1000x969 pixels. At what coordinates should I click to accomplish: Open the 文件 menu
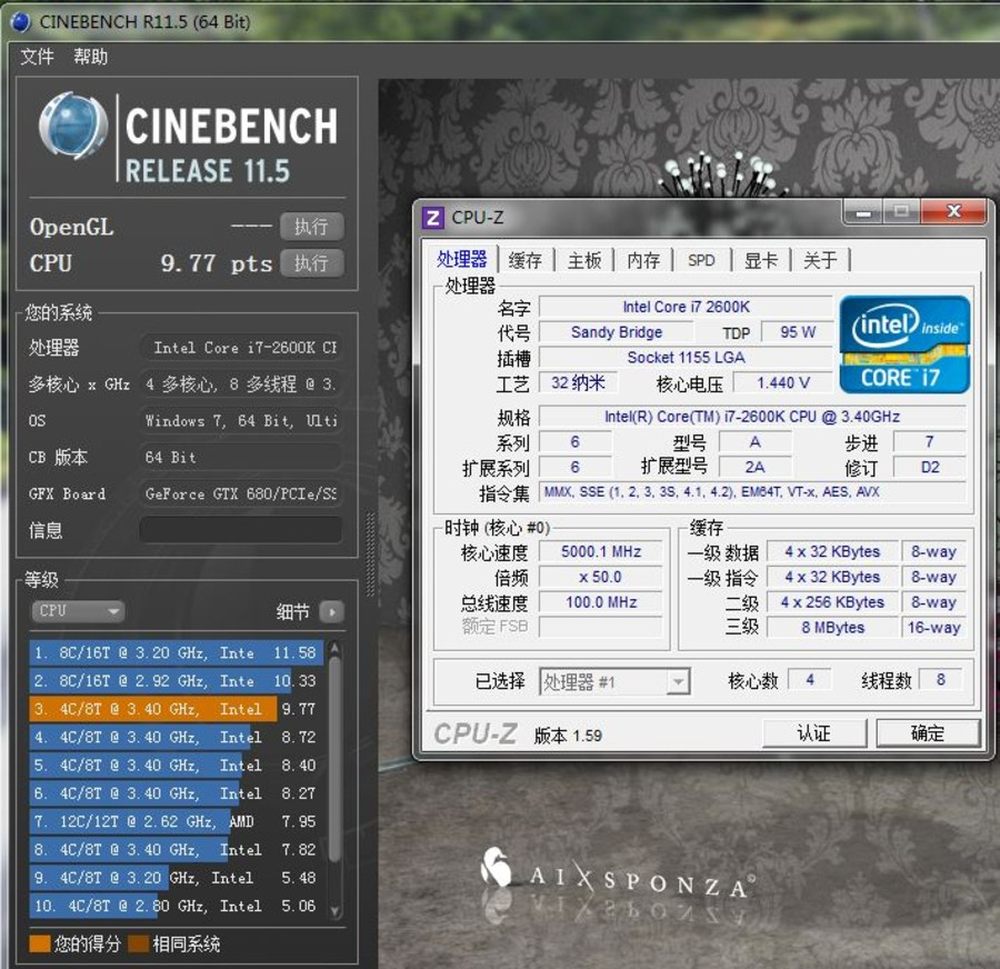pyautogui.click(x=37, y=57)
